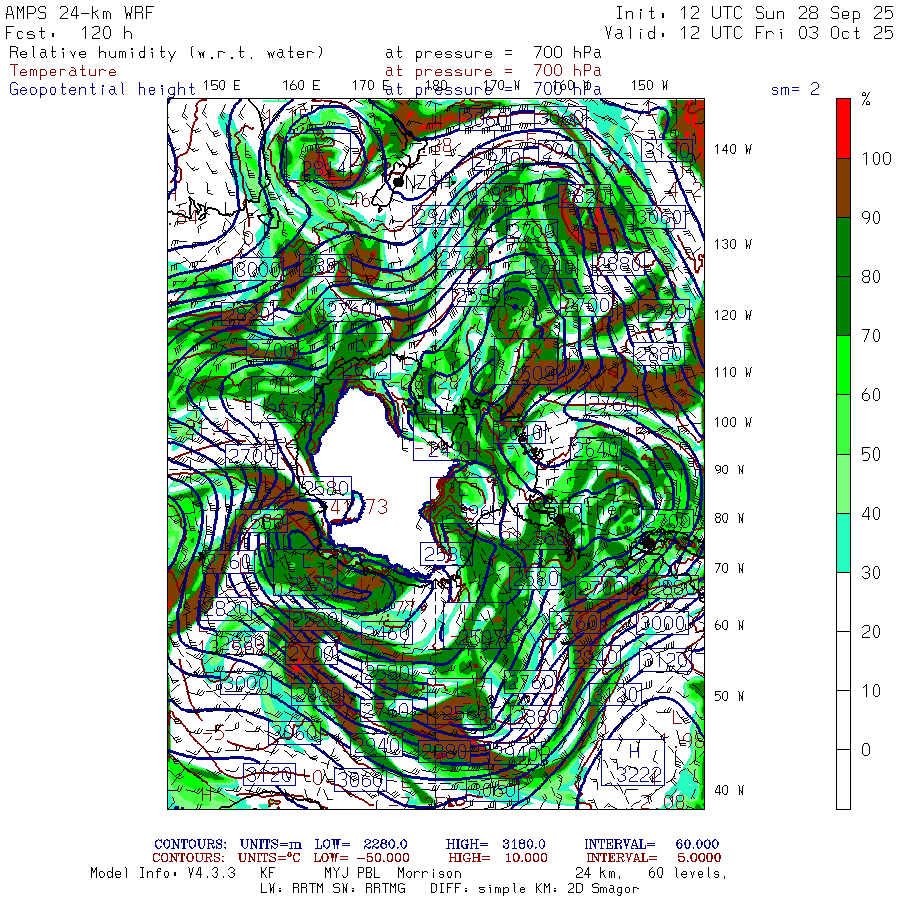
Task: Click the 2814 low center label box
Action: click(x=318, y=156)
